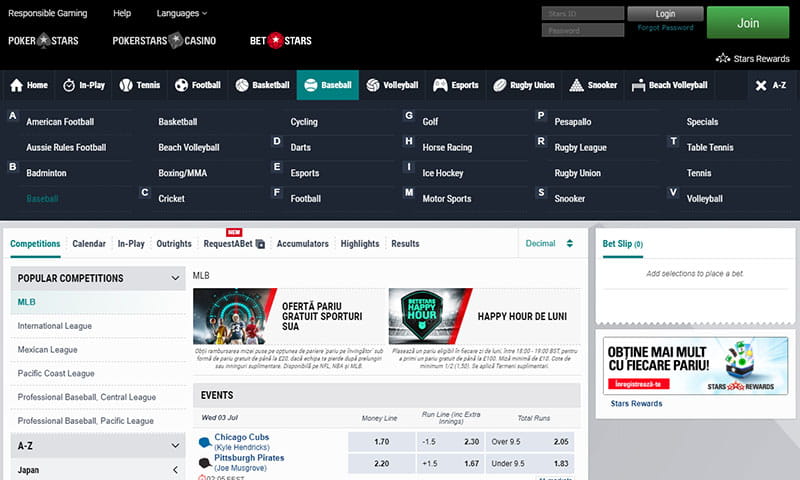Expand the Japan competitions row
Screen dimensions: 800x480
(x=97, y=470)
